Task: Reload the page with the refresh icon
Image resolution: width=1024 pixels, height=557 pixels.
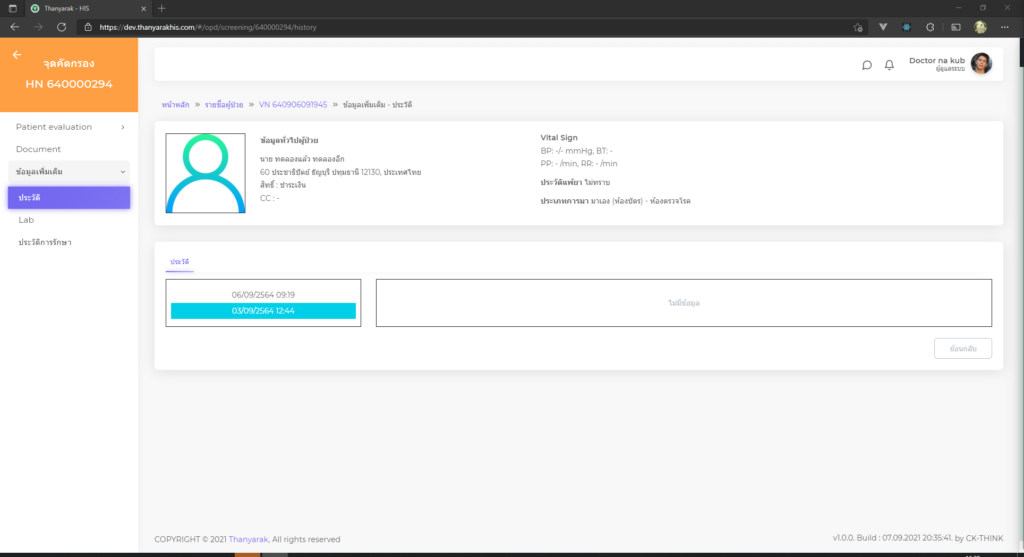Action: [x=62, y=27]
